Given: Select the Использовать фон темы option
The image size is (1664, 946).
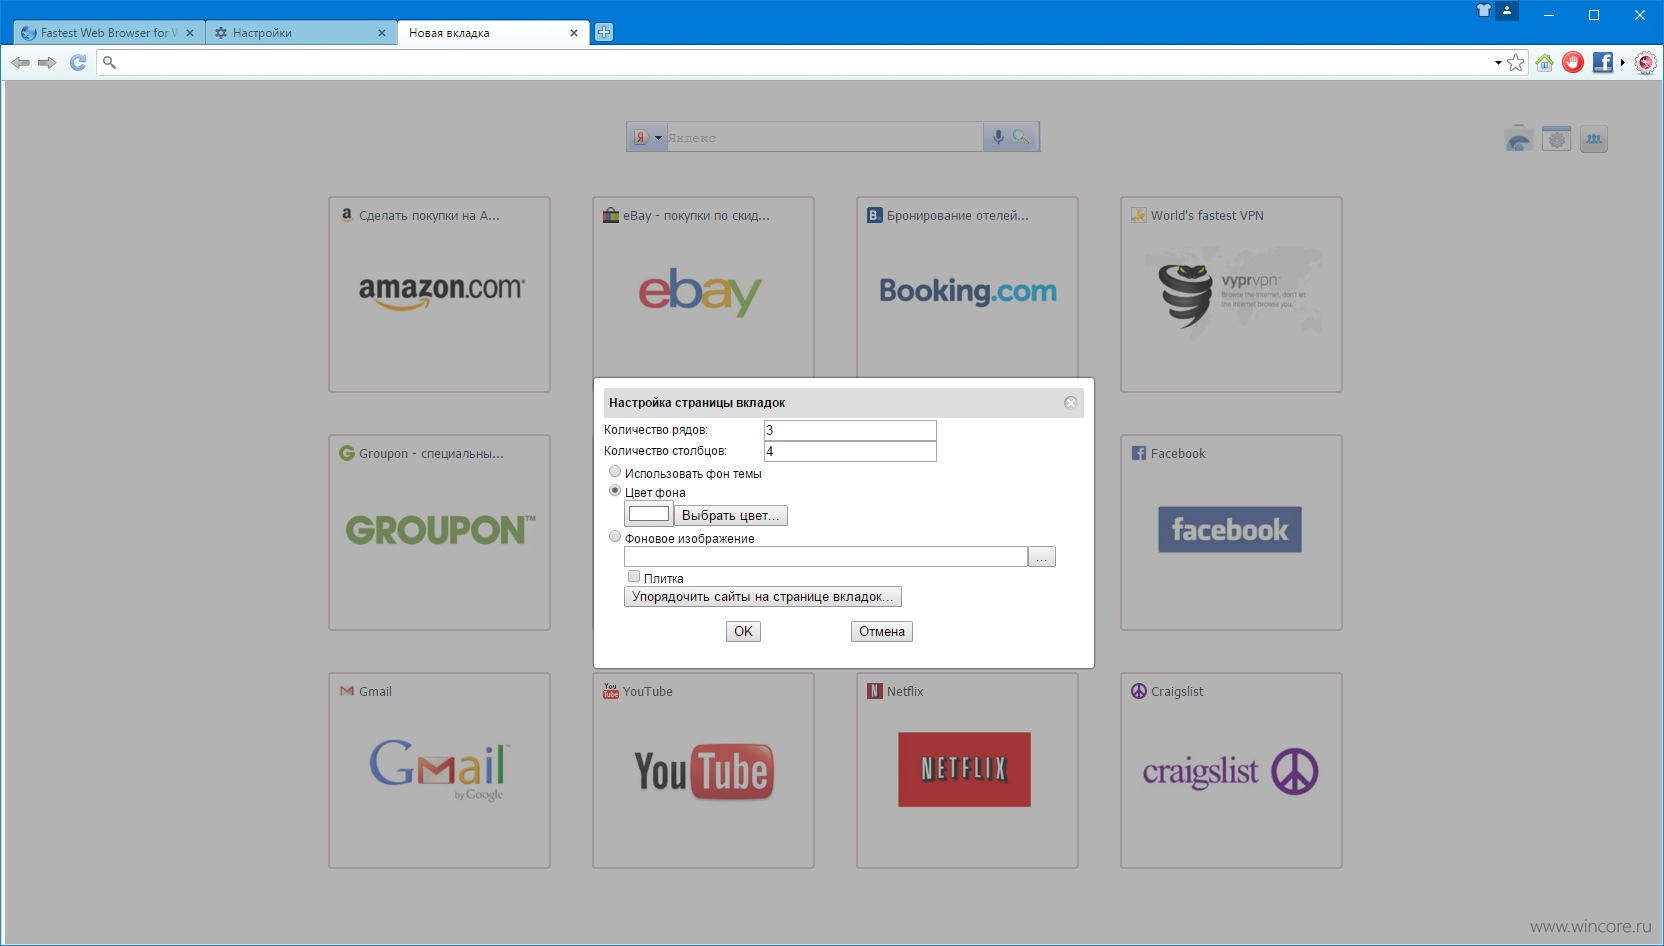Looking at the screenshot, I should click(615, 472).
